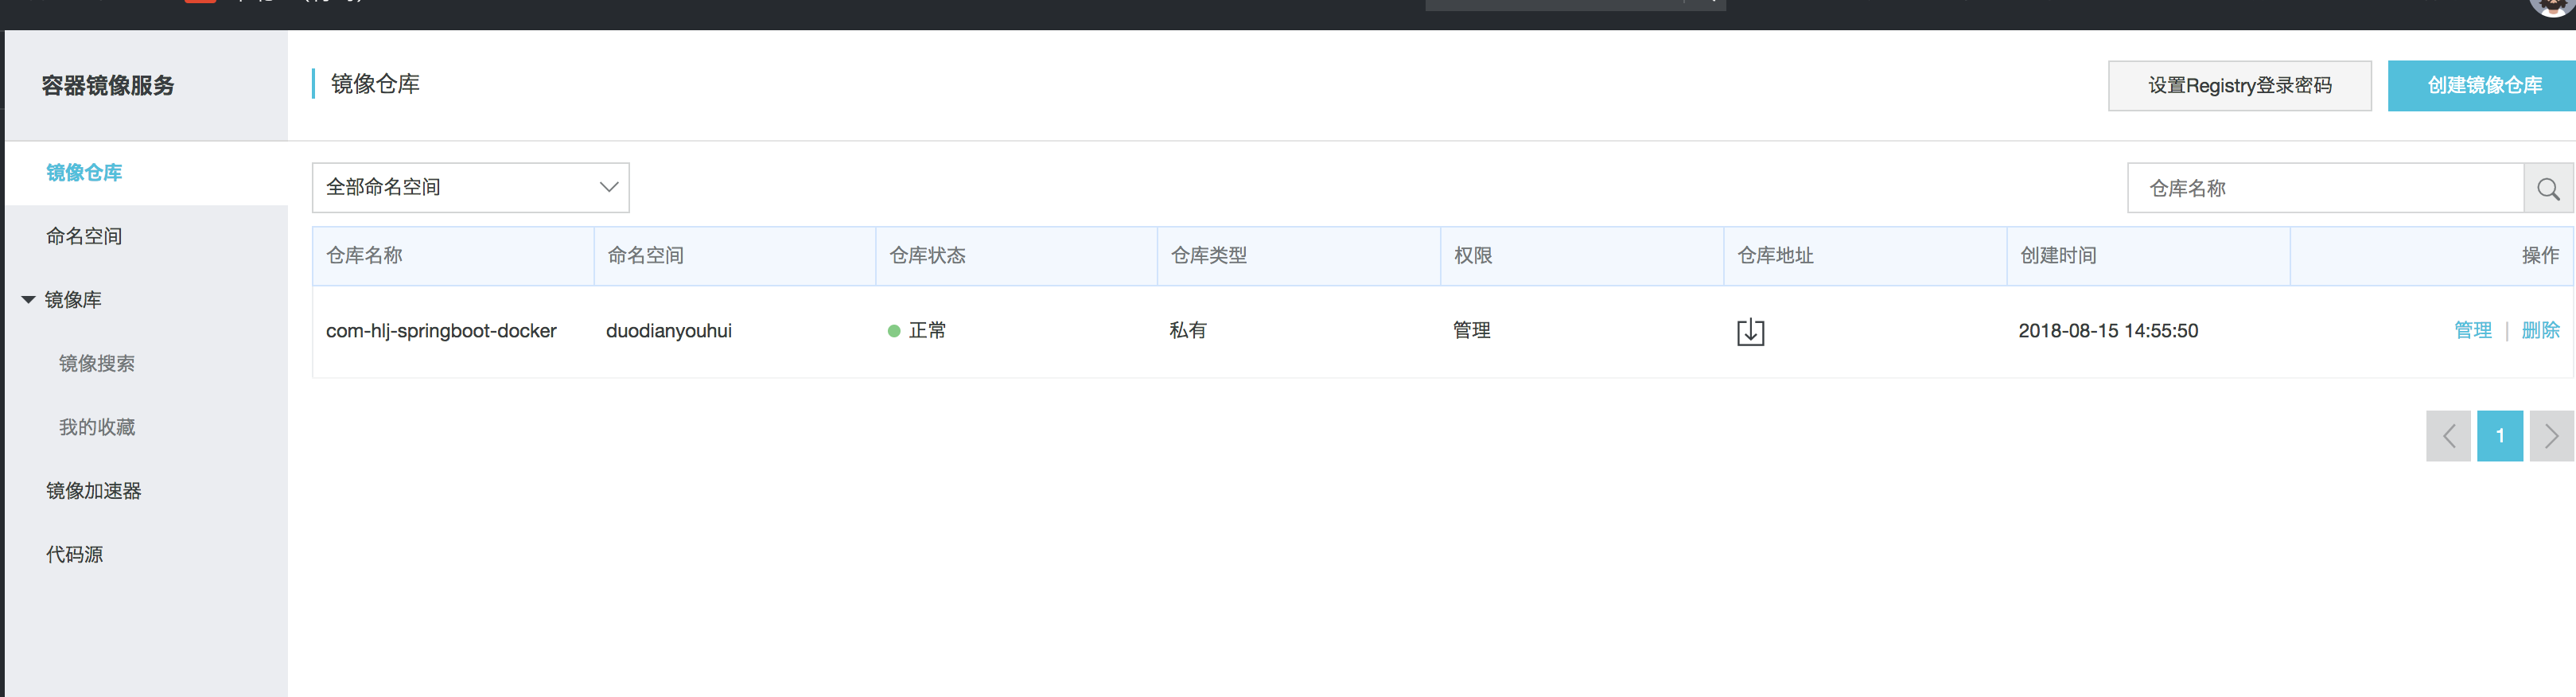Select page 1 in pagination
The image size is (2576, 697).
click(2499, 436)
